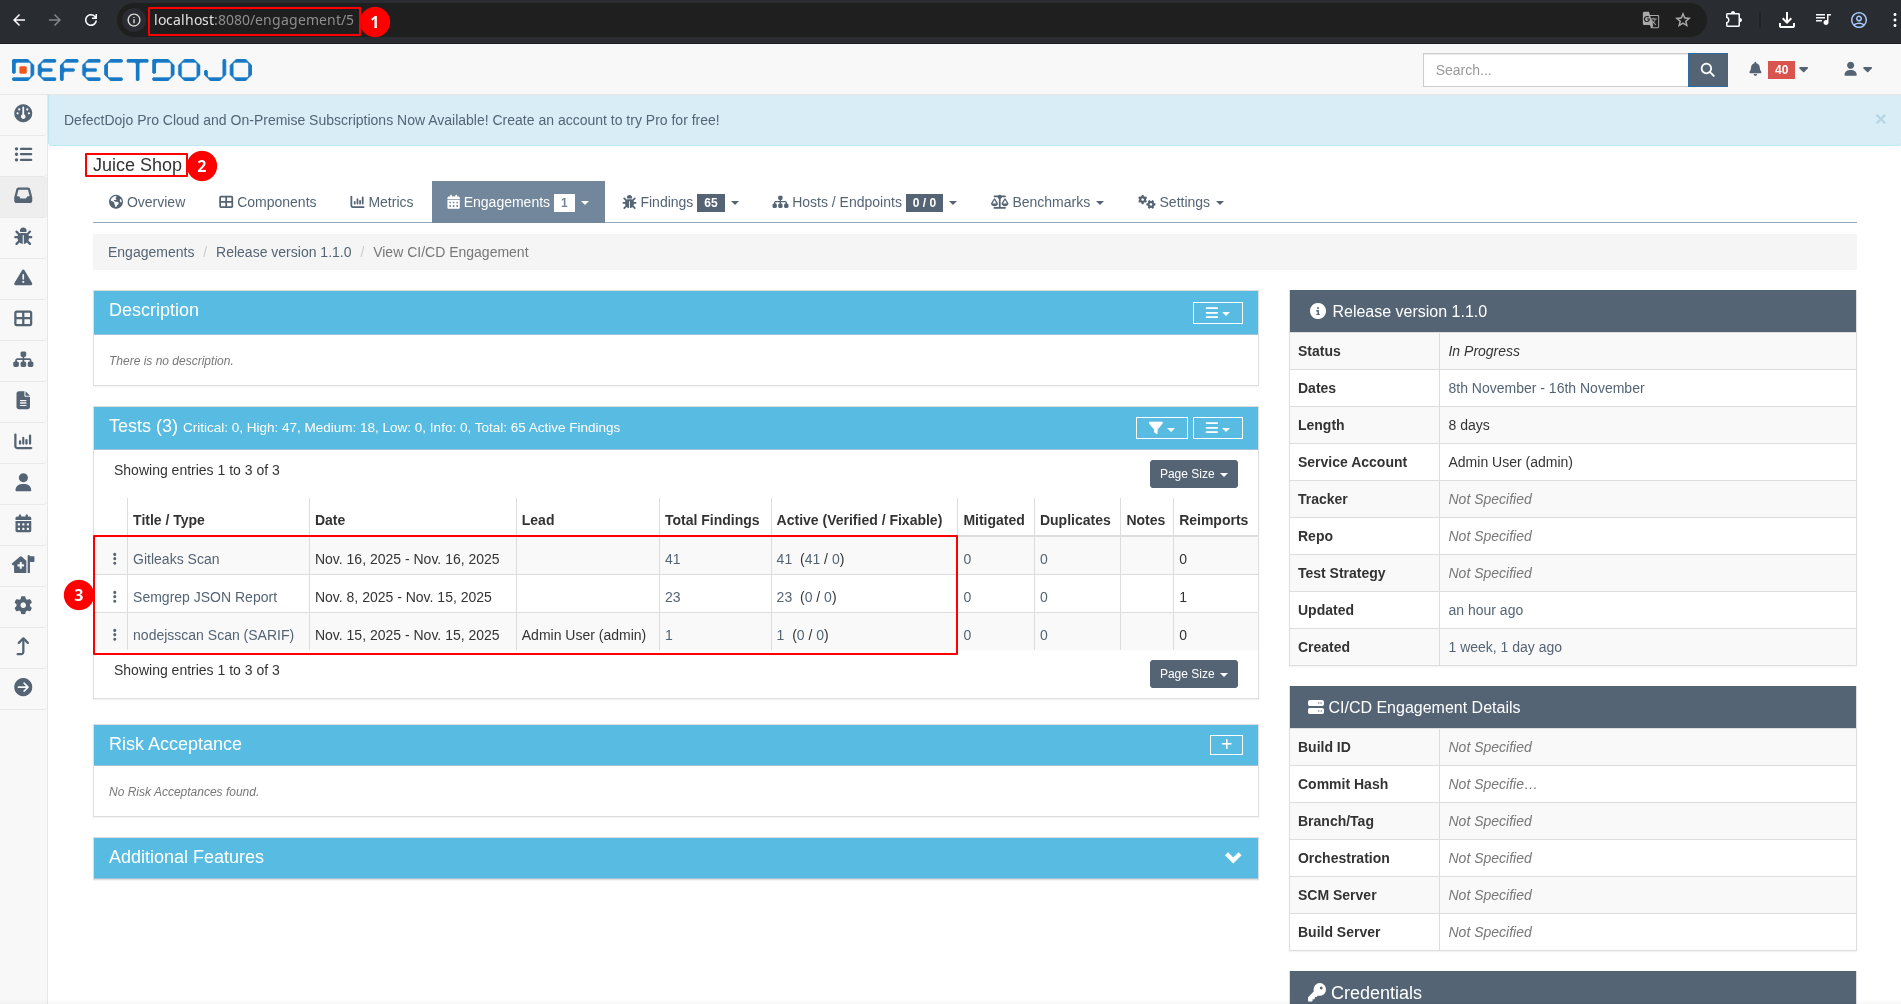The width and height of the screenshot is (1901, 1004).
Task: Open the Semgrep JSON Report test link
Action: pyautogui.click(x=205, y=597)
